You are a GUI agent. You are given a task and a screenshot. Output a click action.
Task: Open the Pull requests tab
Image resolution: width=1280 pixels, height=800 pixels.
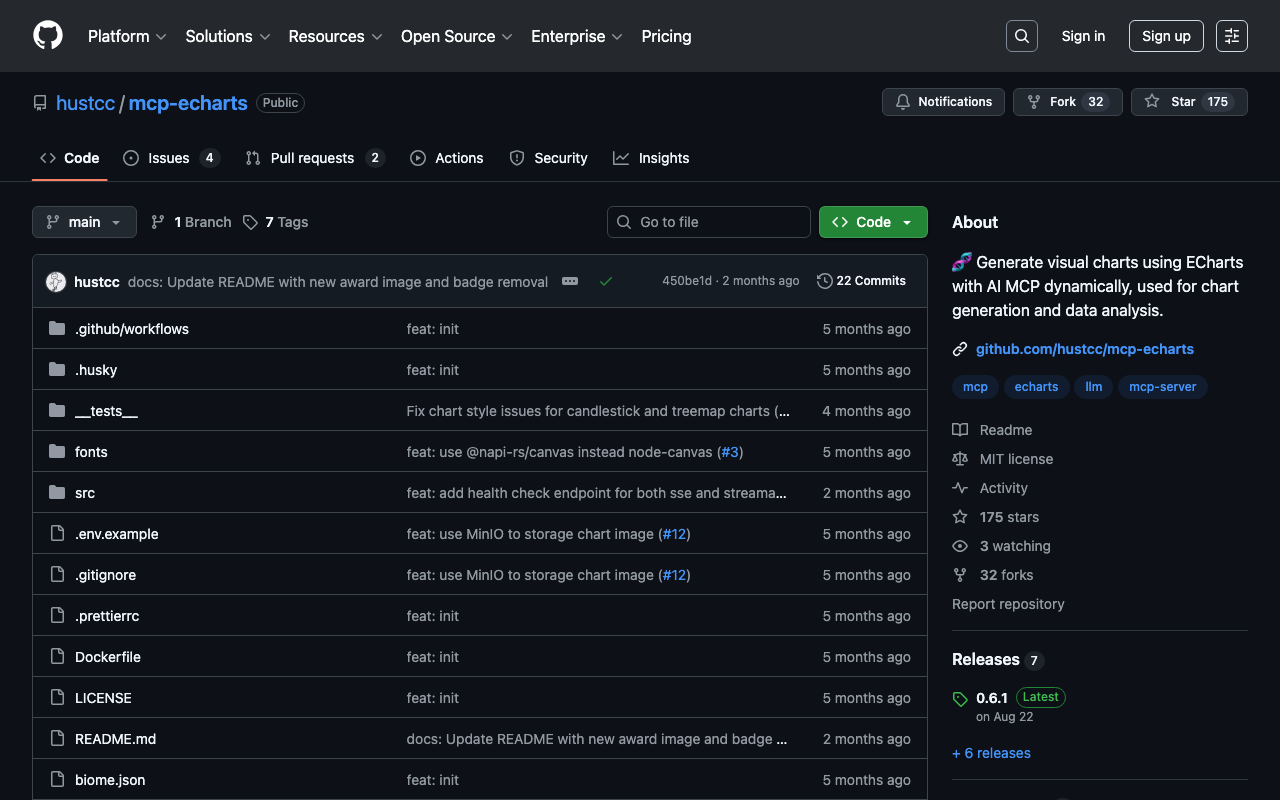click(x=312, y=158)
